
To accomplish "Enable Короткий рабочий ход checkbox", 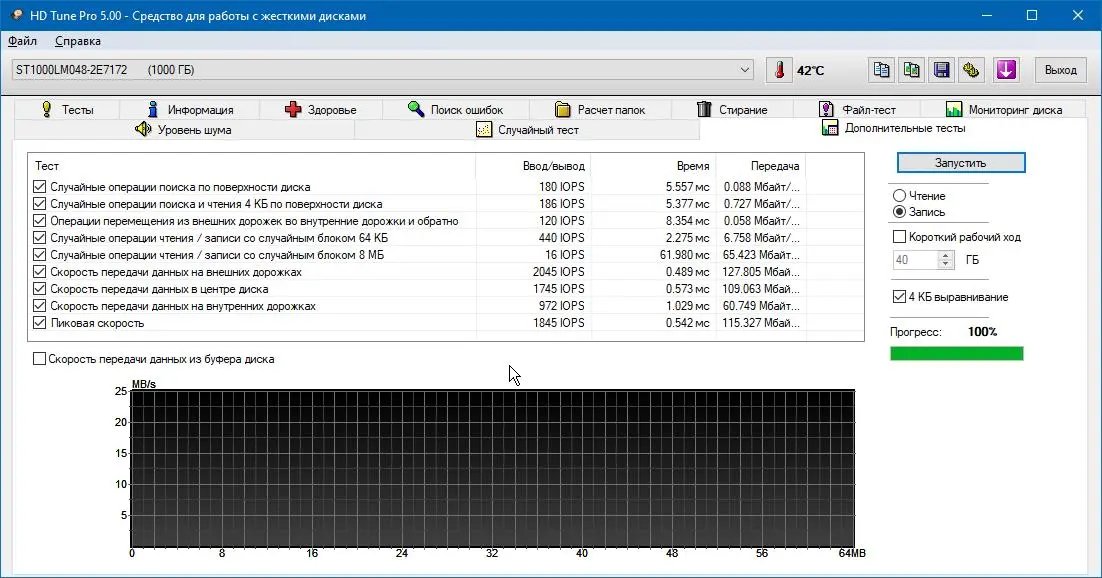I will (899, 237).
